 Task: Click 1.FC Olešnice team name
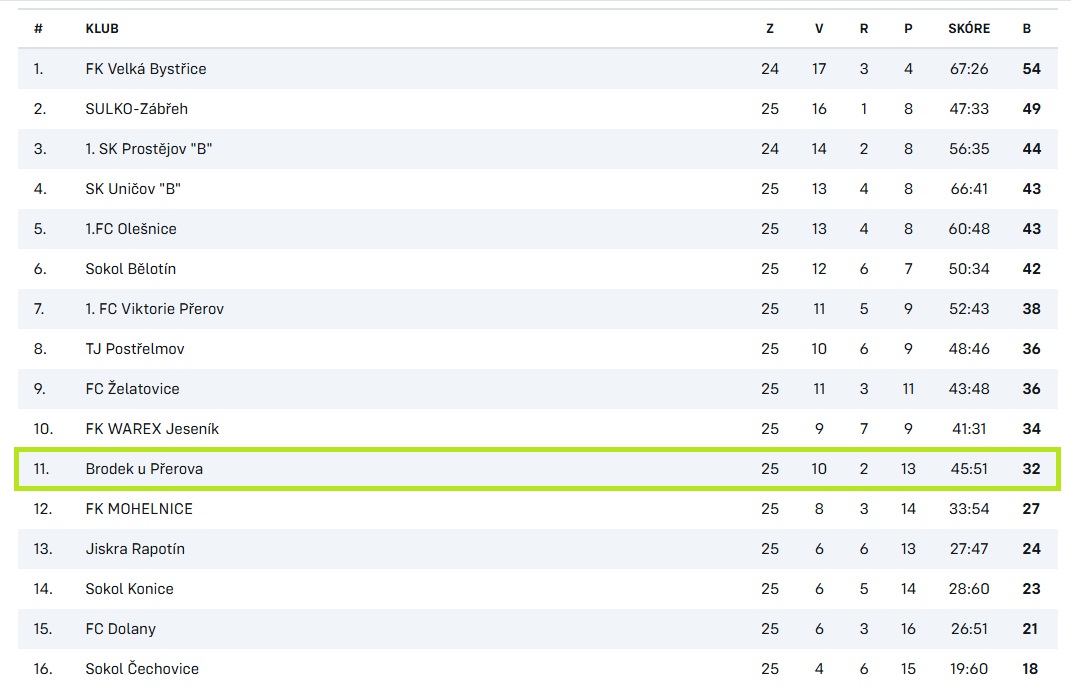[131, 229]
